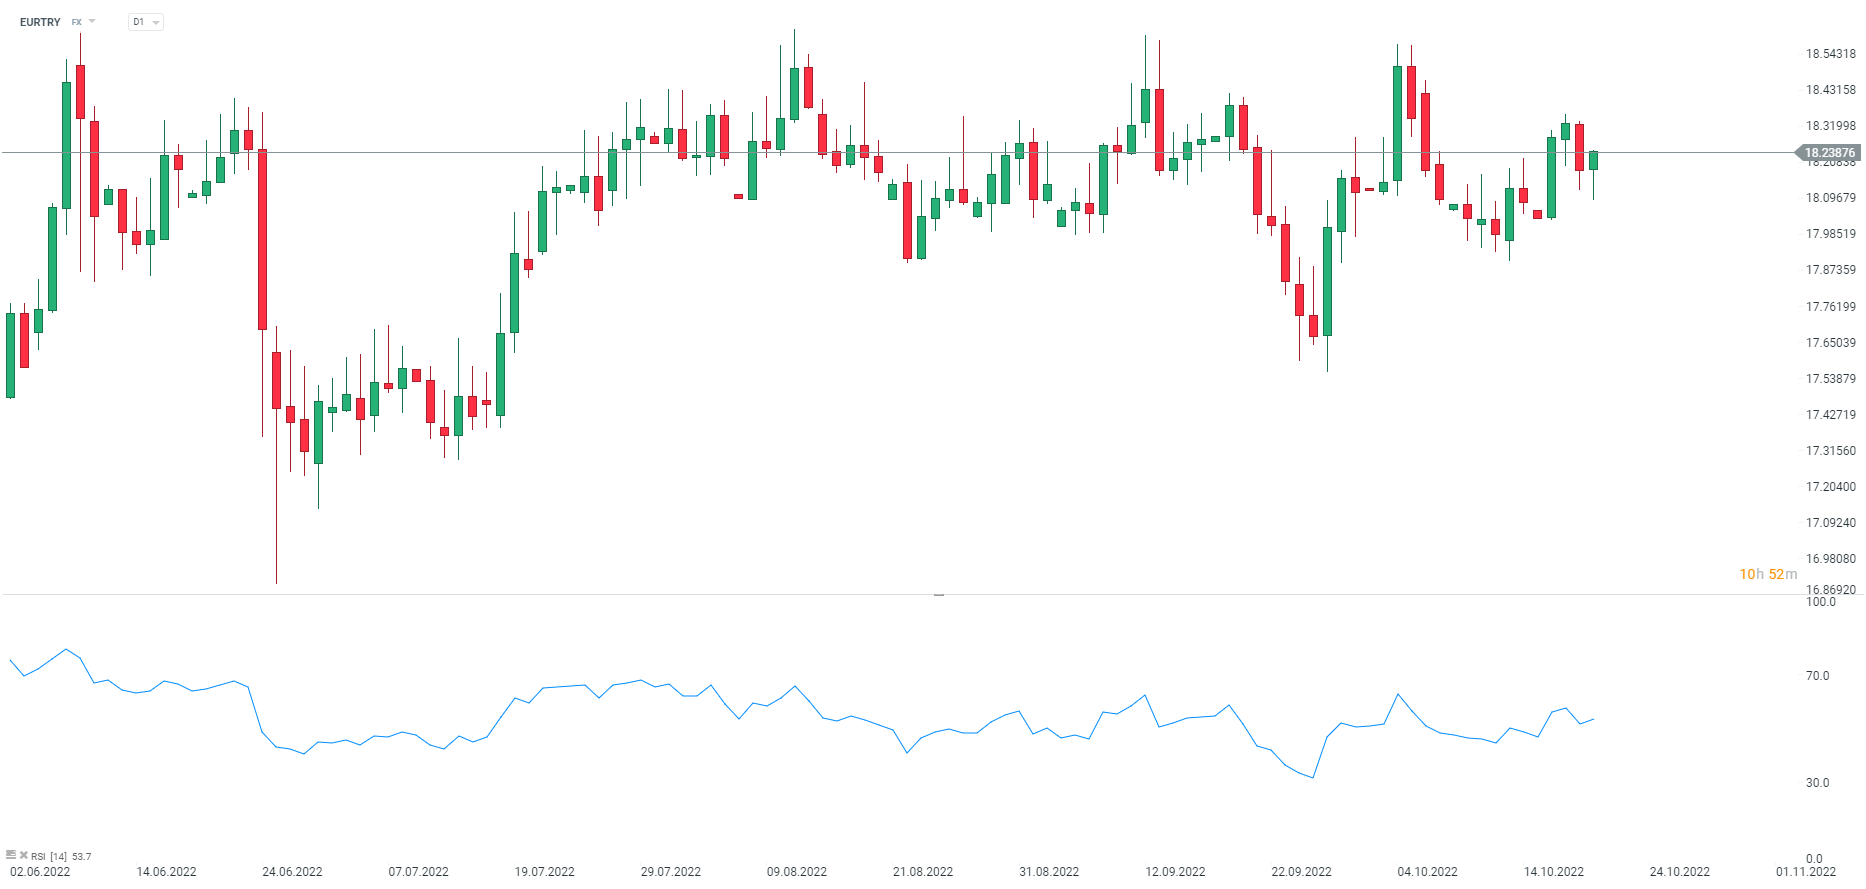Click the 01.11.2022 date on time axis
Viewport: 1866px width, 889px height.
[1806, 872]
